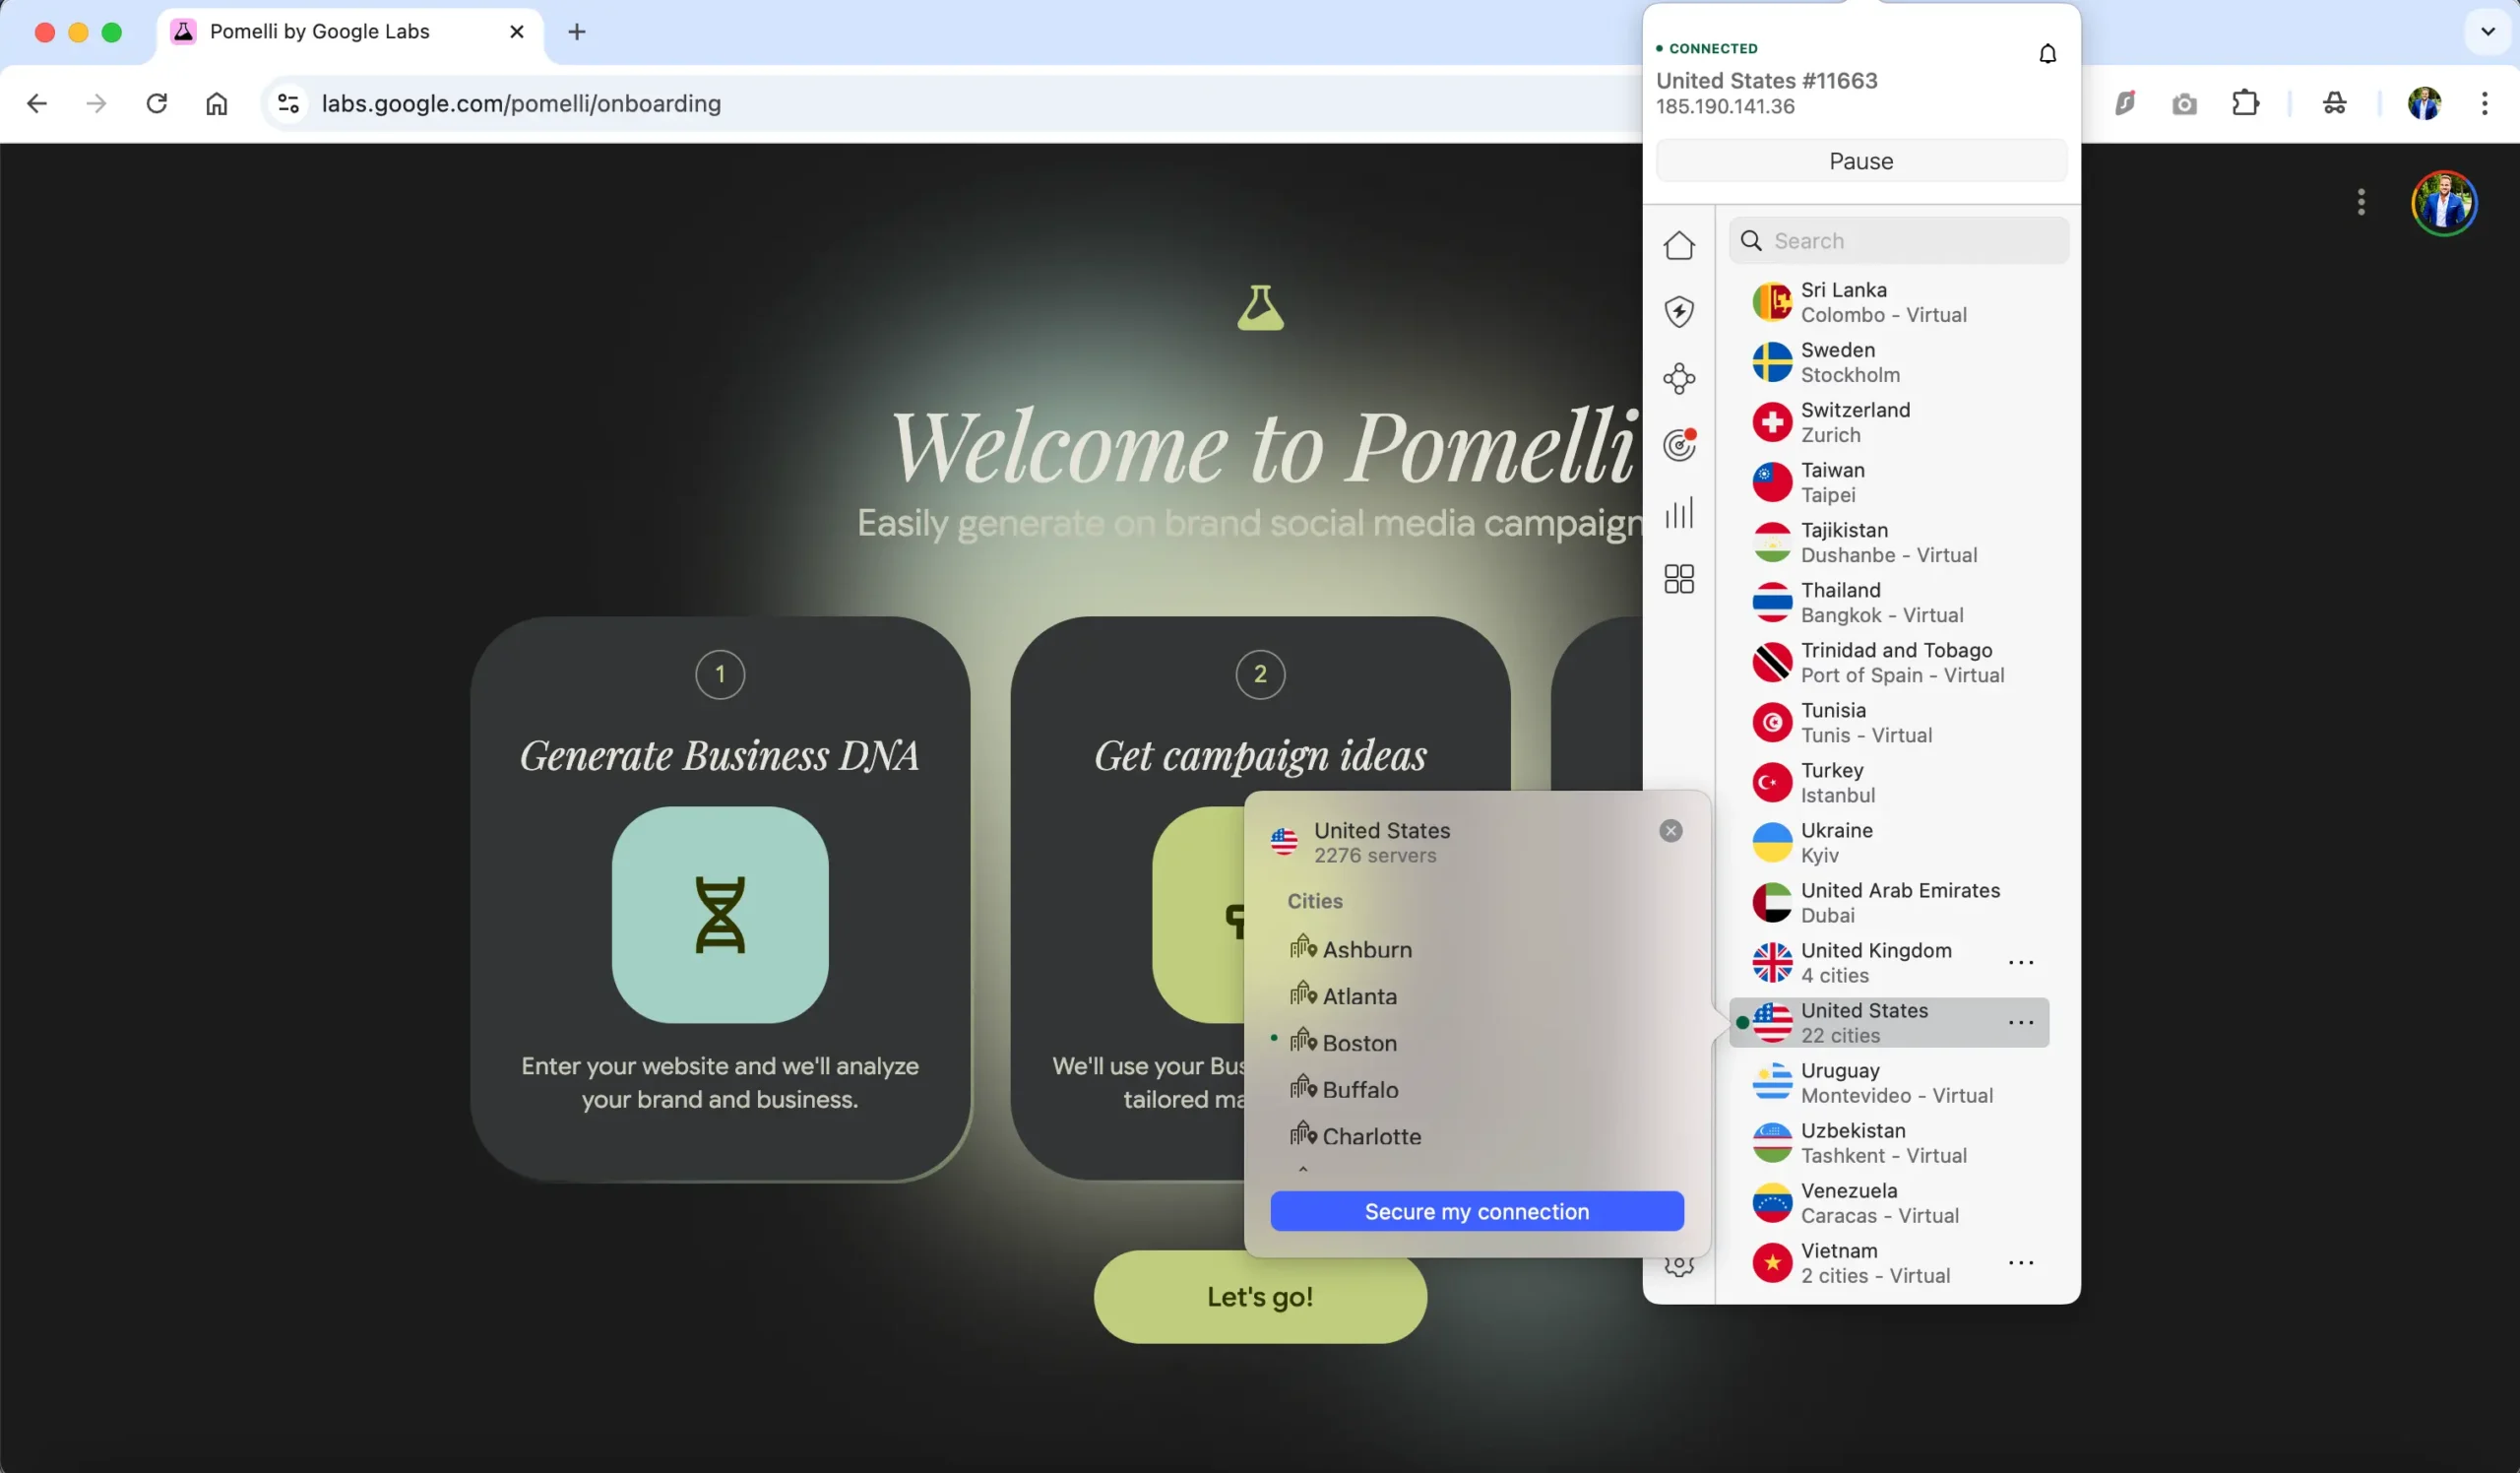2520x1473 pixels.
Task: Open Chrome's three-dot browser menu
Action: 2486,103
